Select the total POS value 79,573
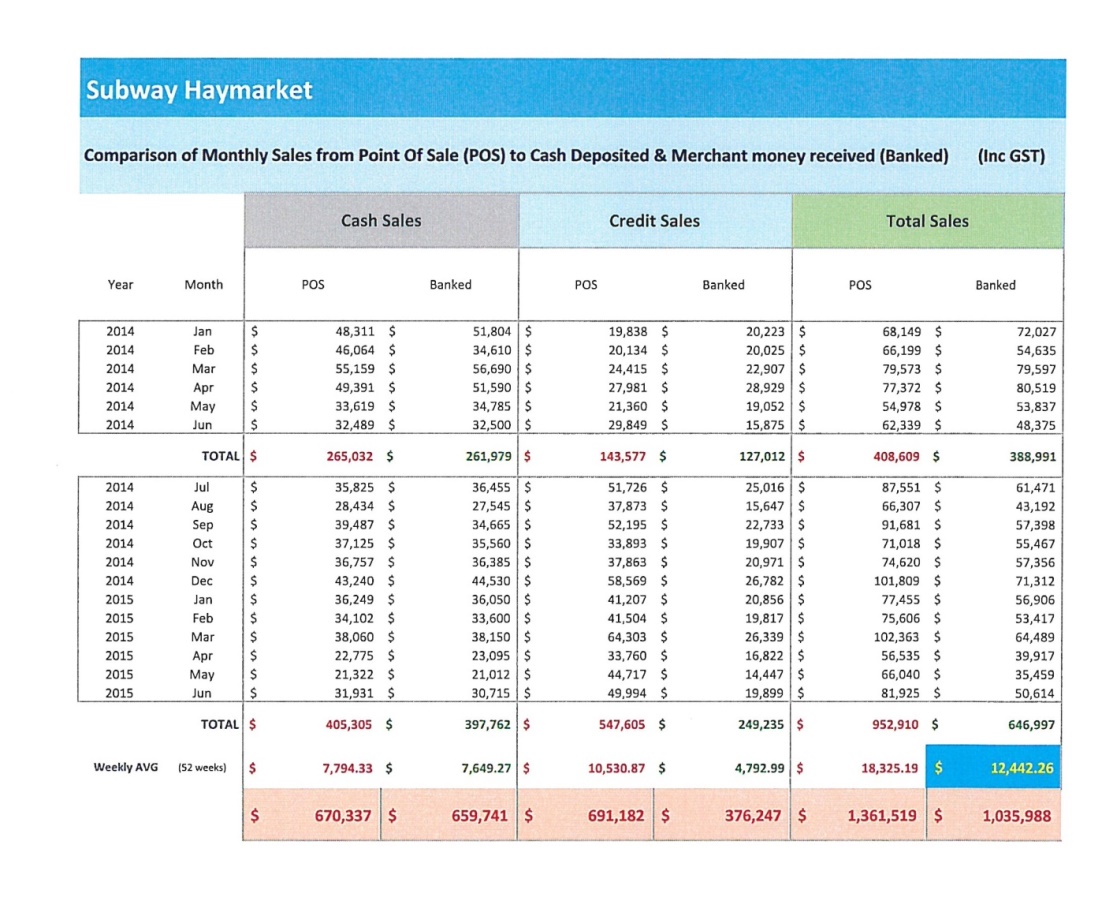The width and height of the screenshot is (1113, 897). pyautogui.click(x=901, y=369)
